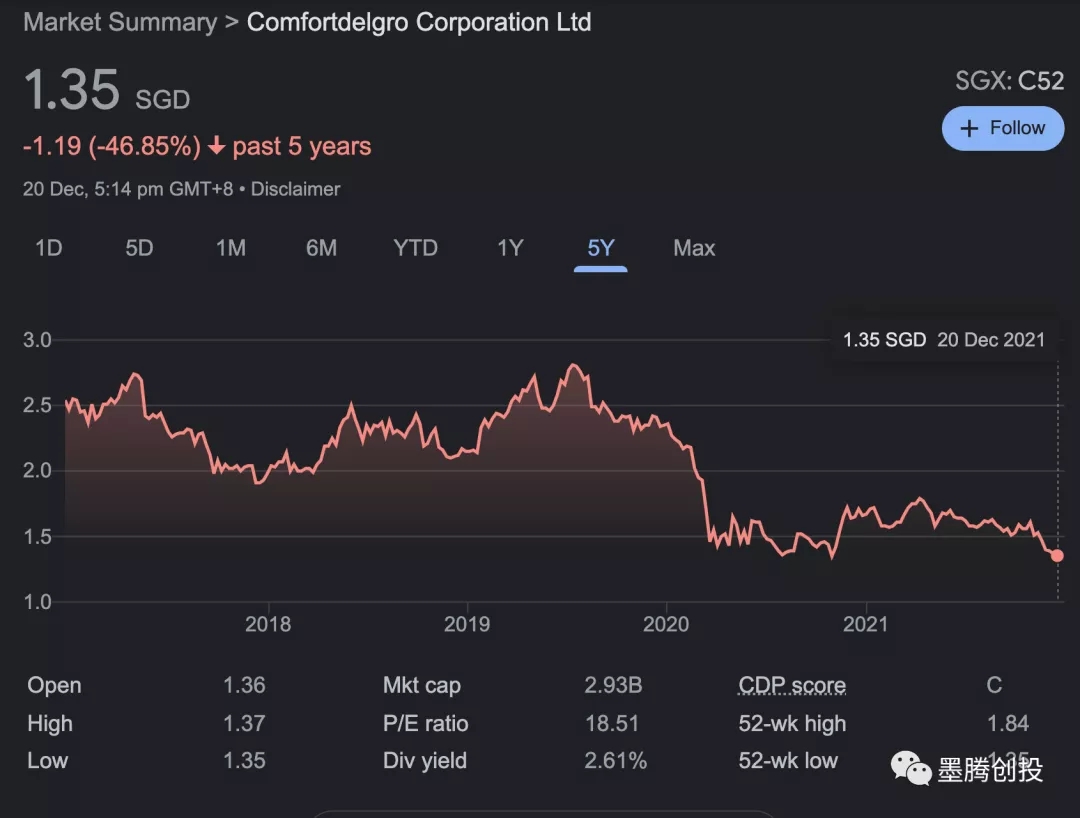Click the active 5Y tab
The height and width of the screenshot is (818, 1080).
pos(600,248)
